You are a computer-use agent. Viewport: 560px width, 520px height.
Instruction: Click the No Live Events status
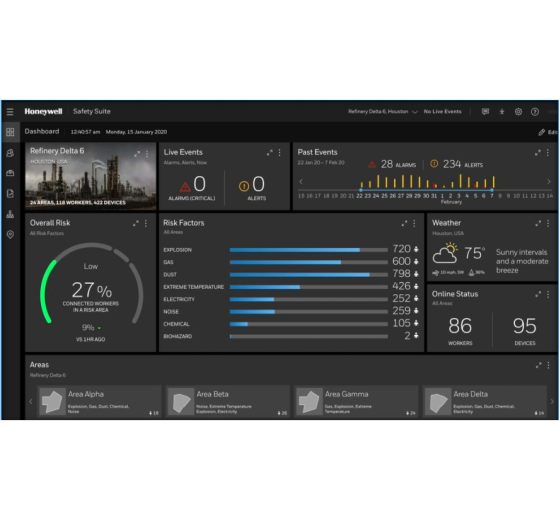point(442,112)
